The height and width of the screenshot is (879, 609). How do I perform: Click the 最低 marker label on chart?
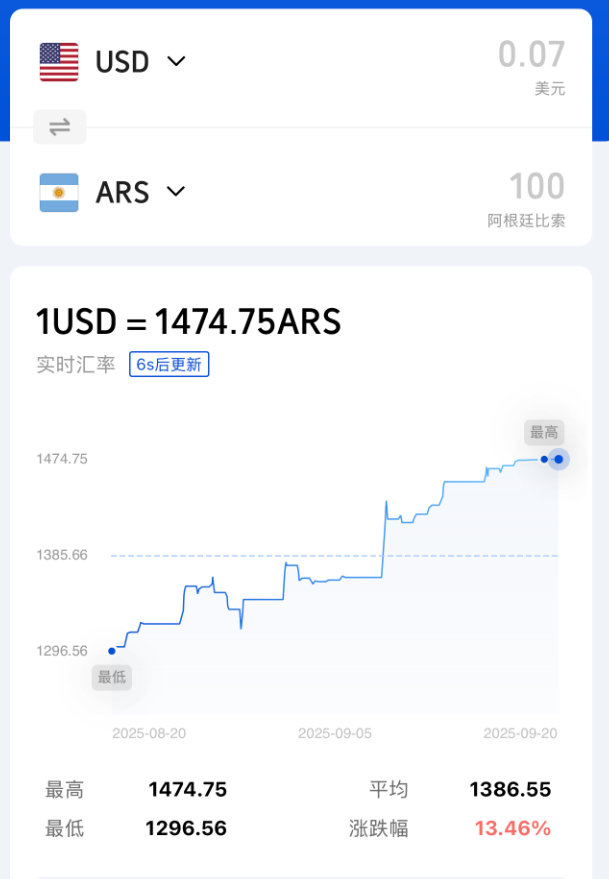coord(111,677)
